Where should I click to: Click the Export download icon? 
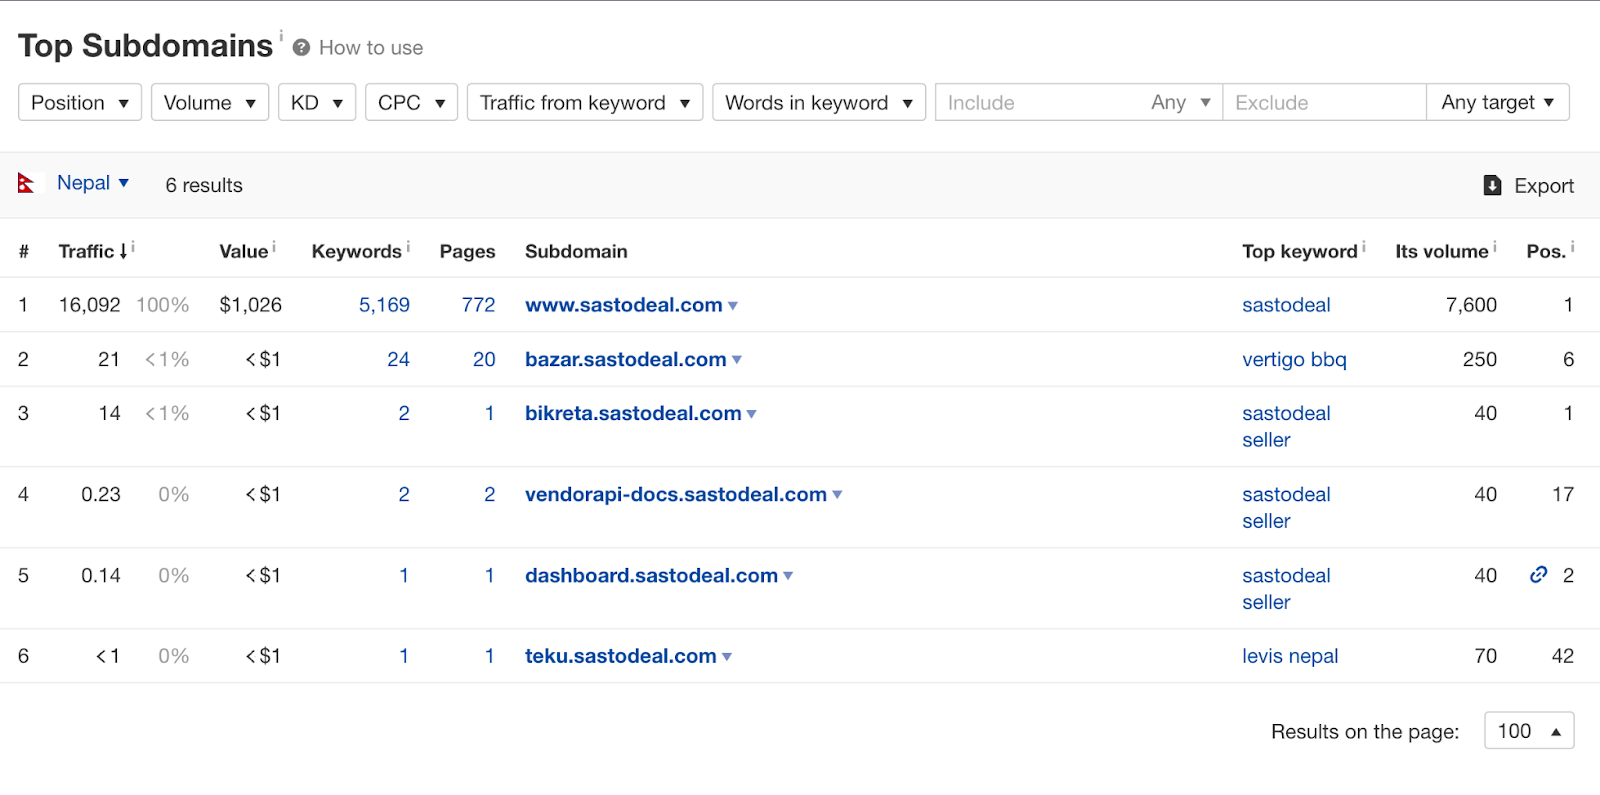[x=1492, y=185]
